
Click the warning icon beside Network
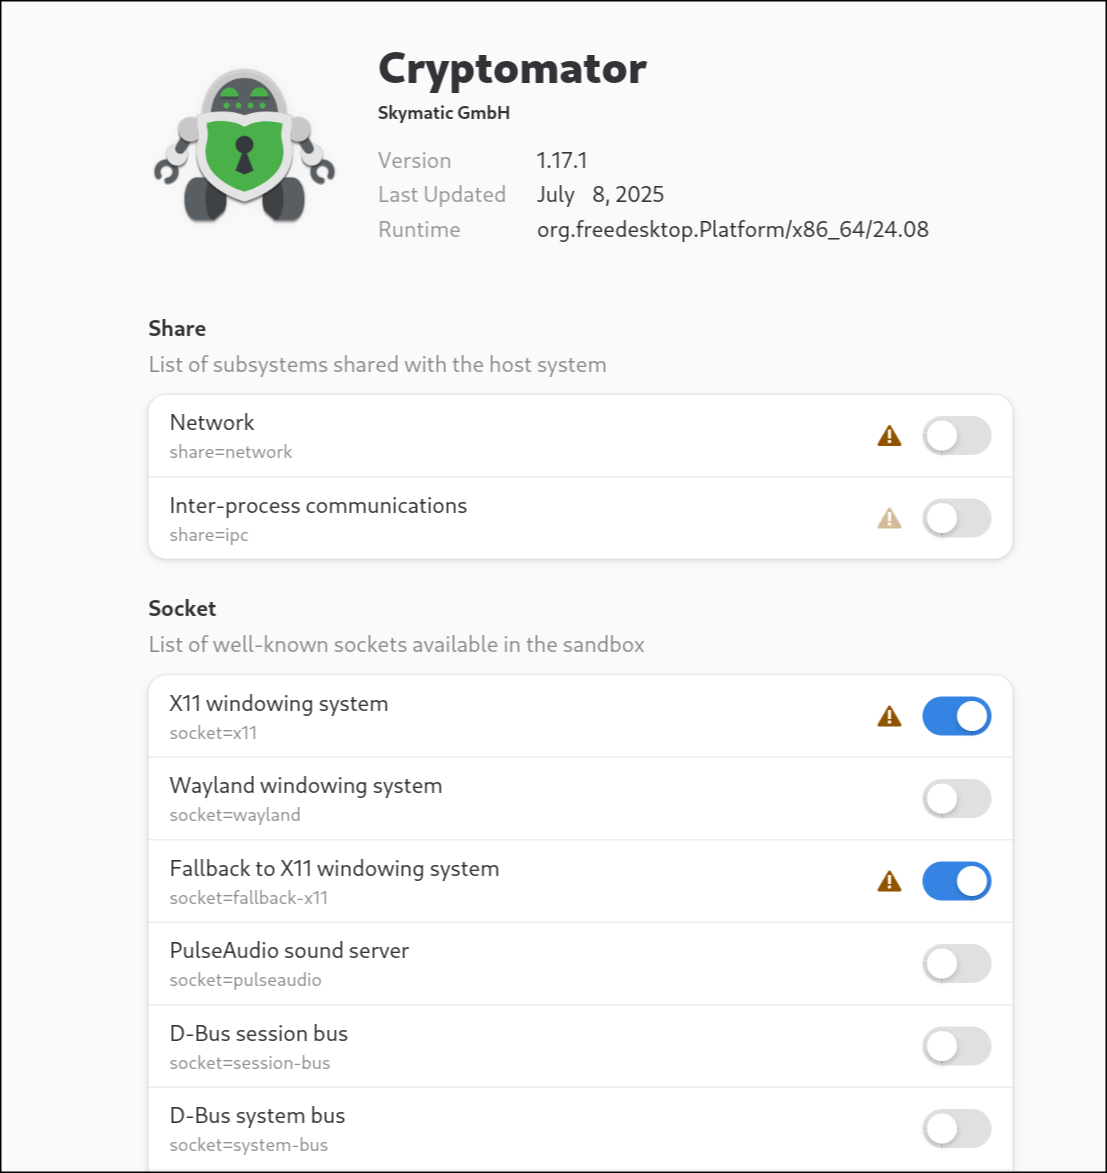point(889,435)
